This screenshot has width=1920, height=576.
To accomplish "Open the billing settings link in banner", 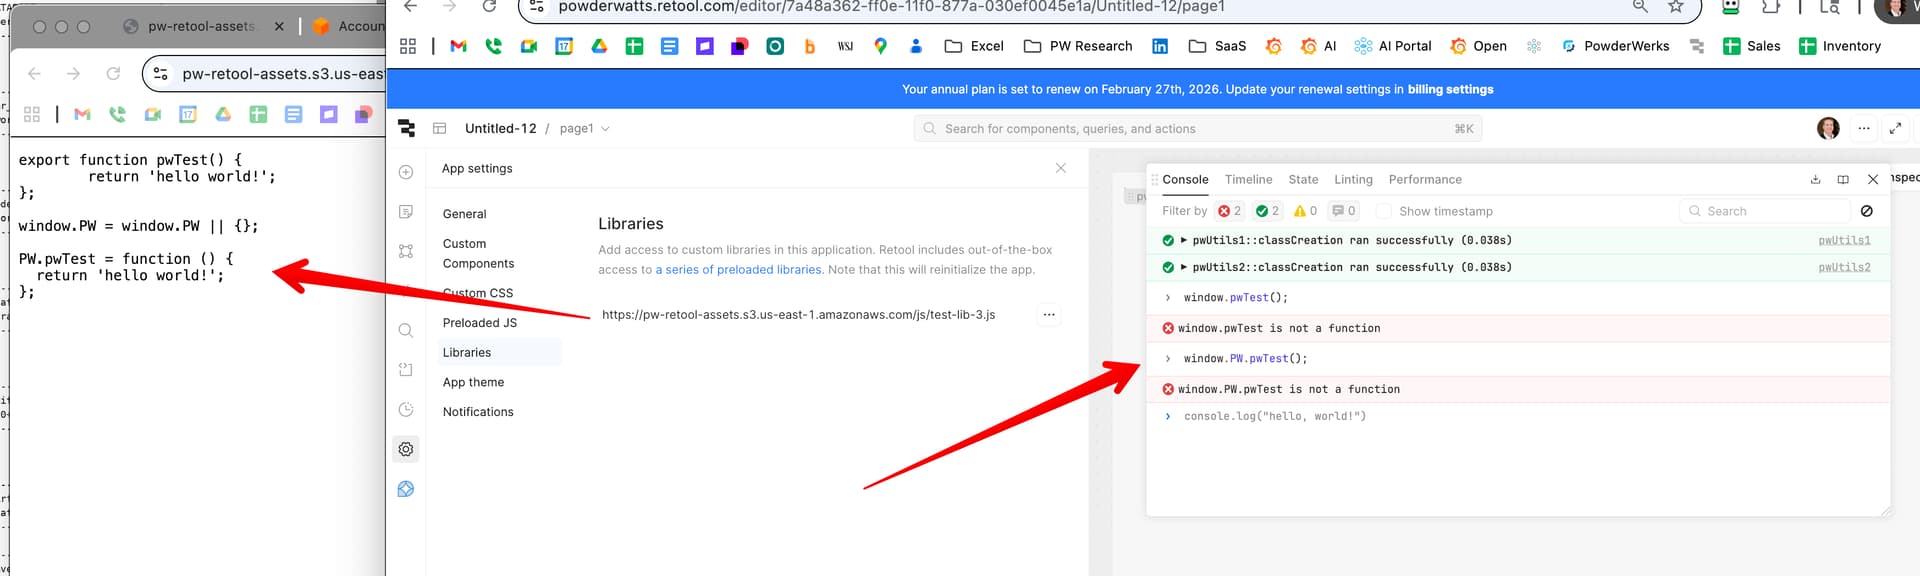I will click(x=1450, y=89).
